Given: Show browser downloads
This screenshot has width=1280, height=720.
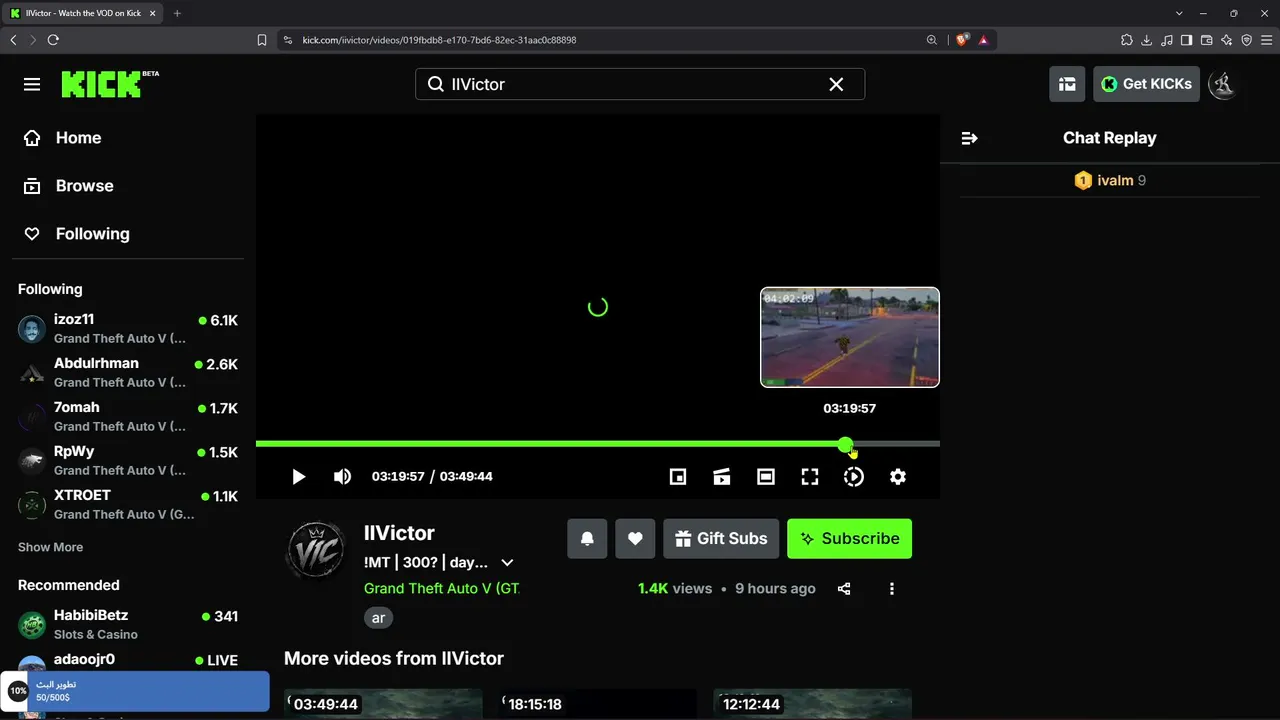Looking at the screenshot, I should click(1147, 40).
